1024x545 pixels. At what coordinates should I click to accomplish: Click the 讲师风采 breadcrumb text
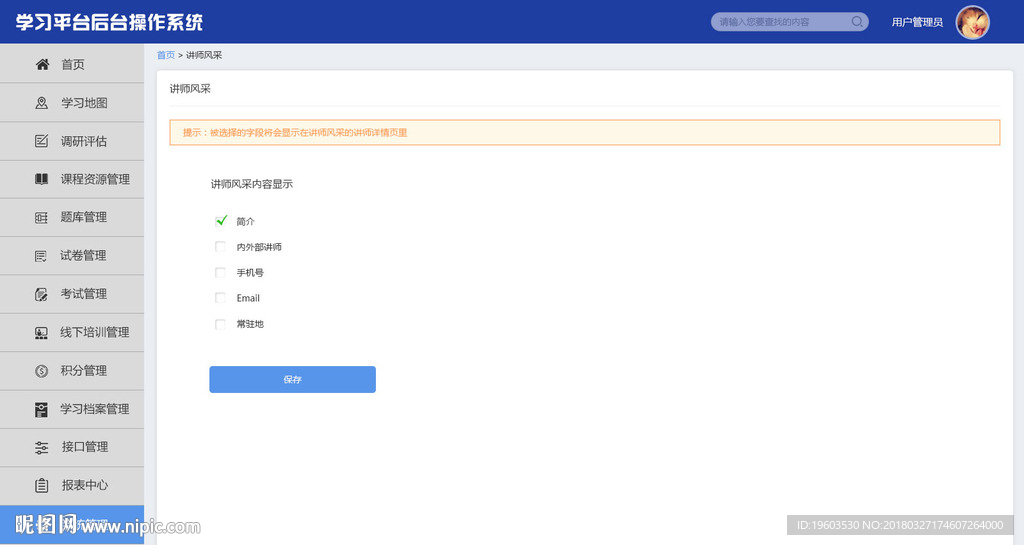(204, 55)
